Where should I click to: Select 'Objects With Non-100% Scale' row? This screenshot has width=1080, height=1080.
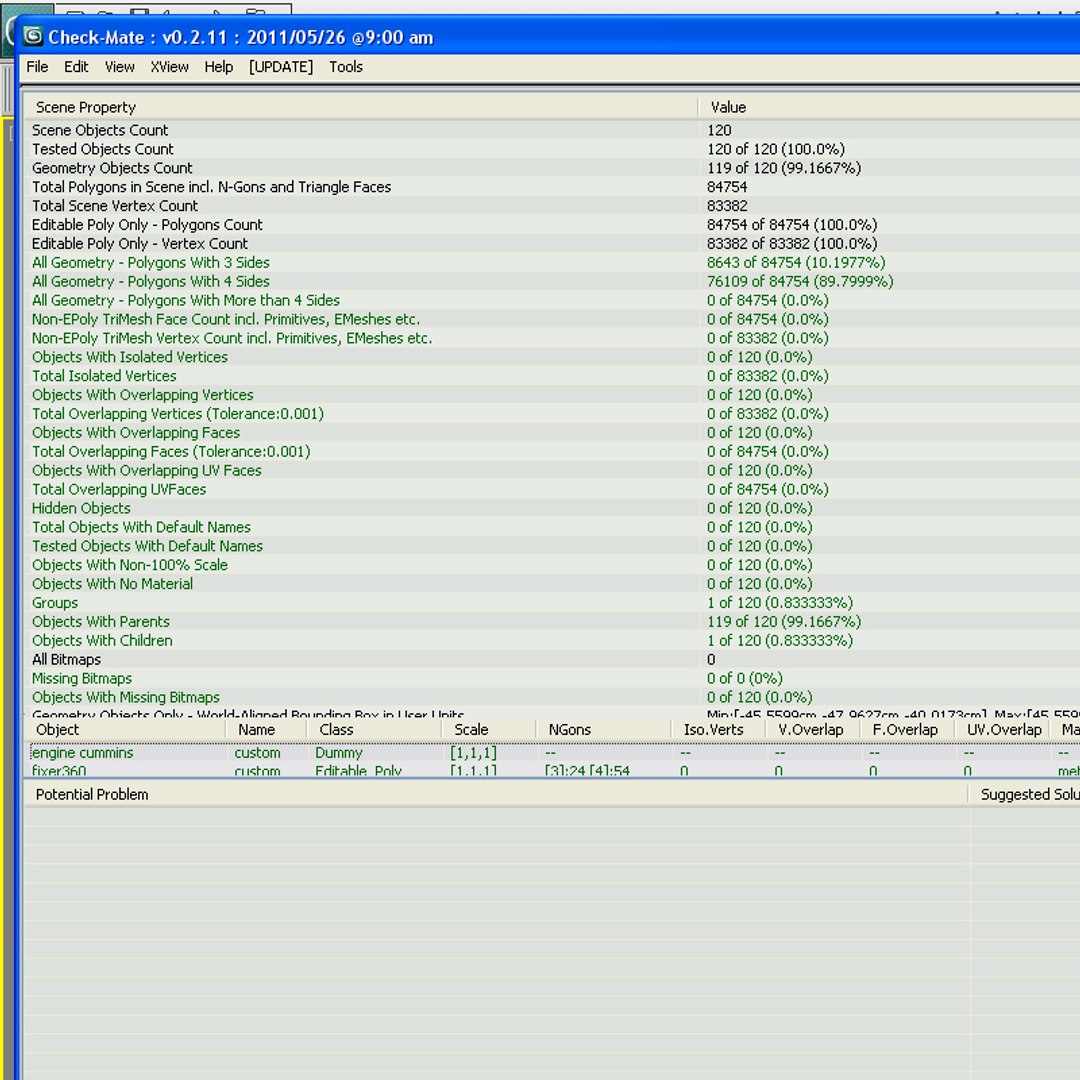click(552, 565)
